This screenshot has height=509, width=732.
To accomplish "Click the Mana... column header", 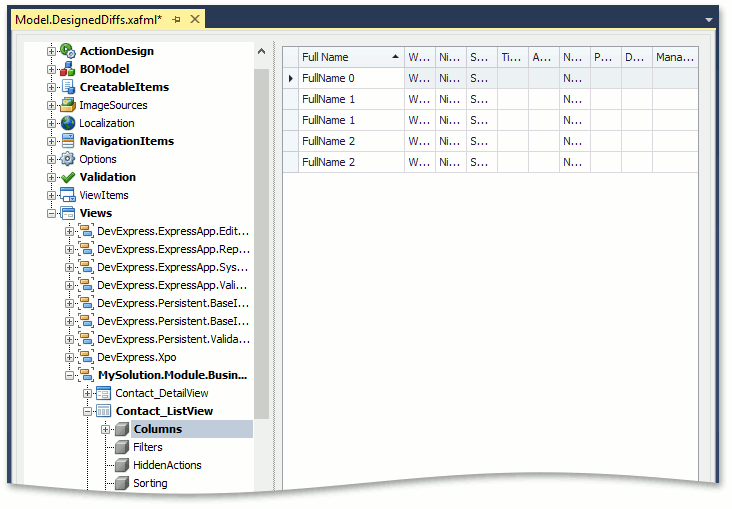I will pos(675,57).
